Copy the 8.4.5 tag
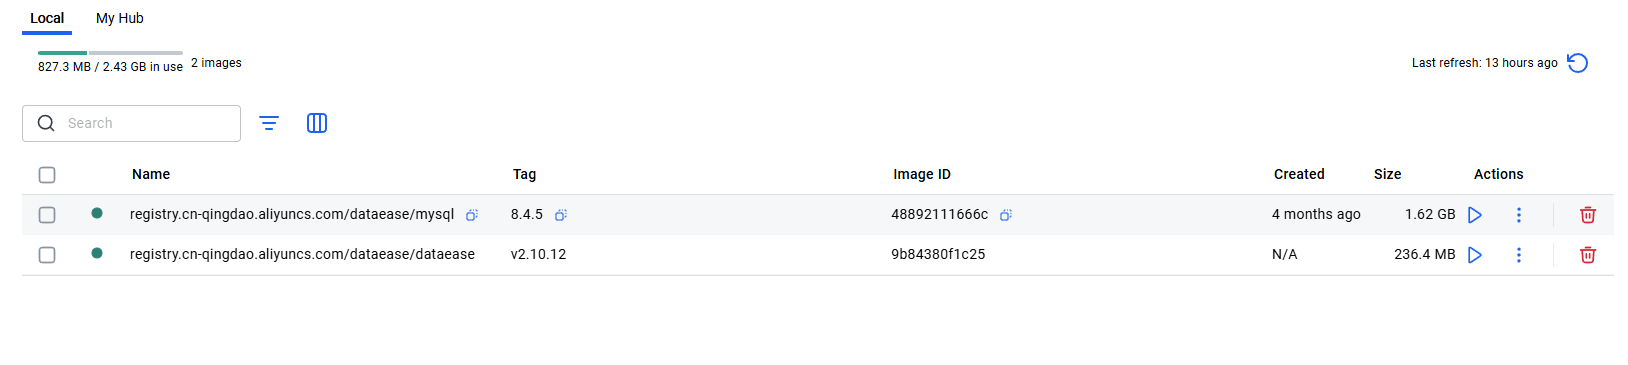This screenshot has height=365, width=1628. click(x=561, y=215)
